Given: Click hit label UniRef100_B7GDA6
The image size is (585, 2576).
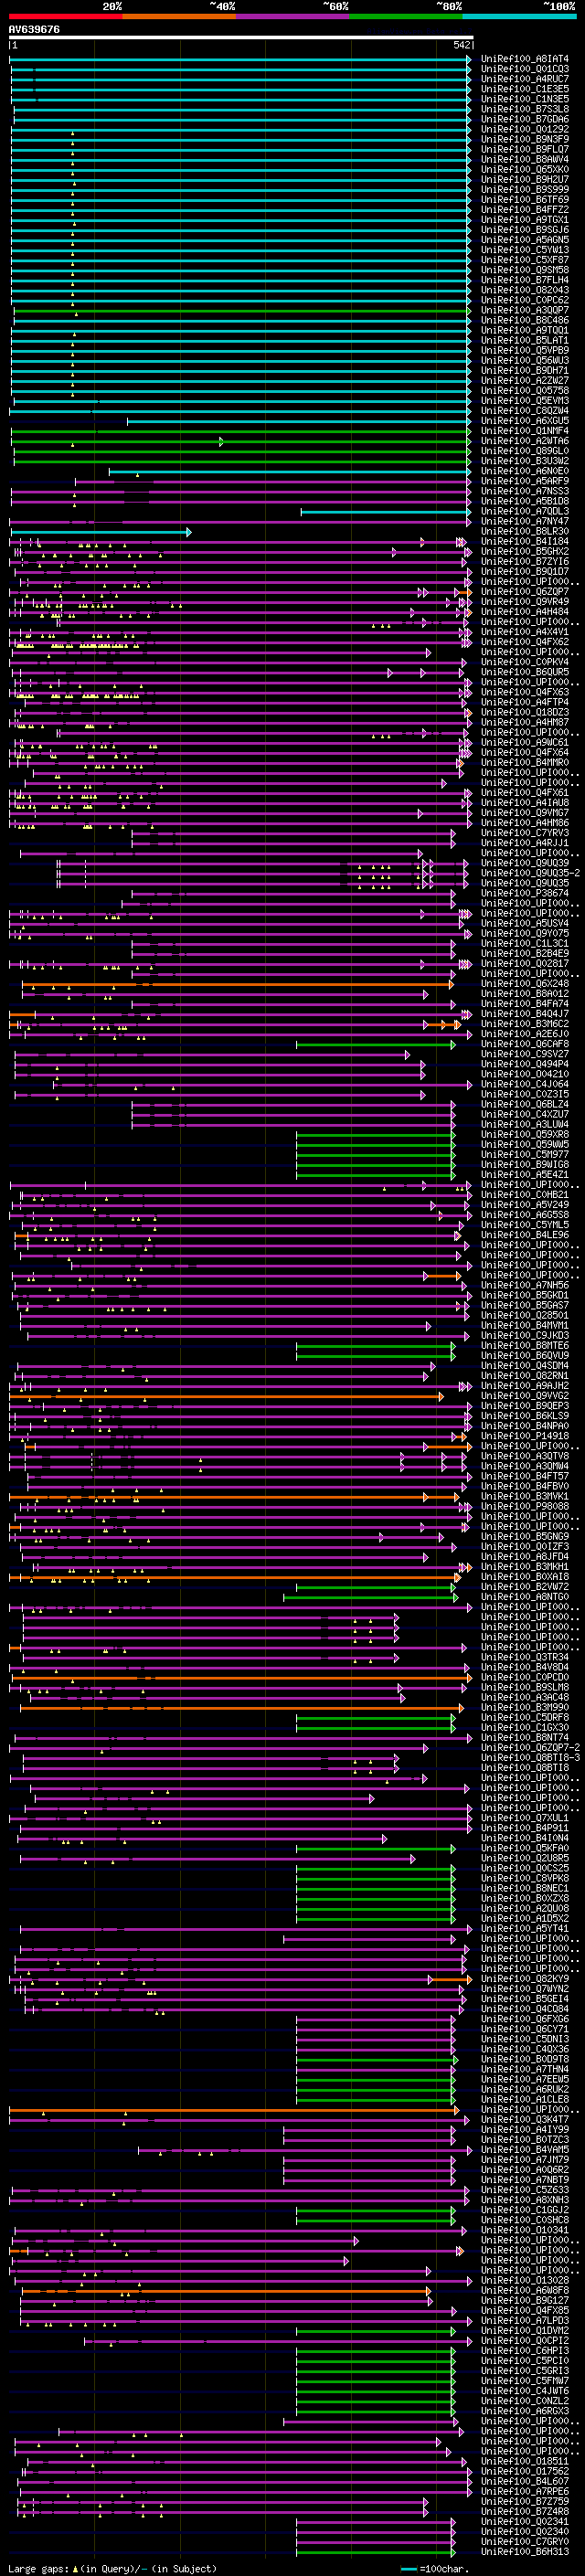Looking at the screenshot, I should 524,119.
